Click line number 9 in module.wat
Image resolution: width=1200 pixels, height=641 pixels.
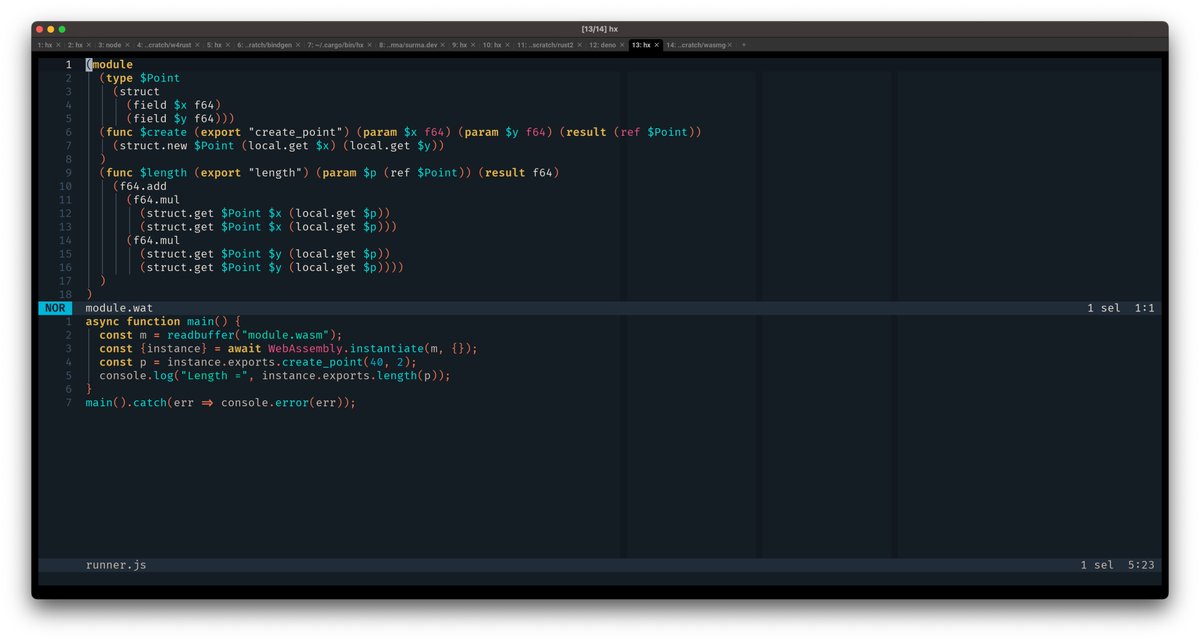click(x=66, y=172)
